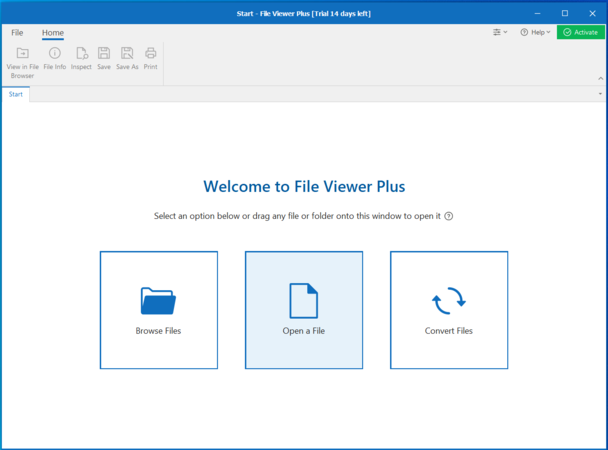Minimize the File Viewer Plus window
This screenshot has width=608, height=450.
click(x=537, y=14)
